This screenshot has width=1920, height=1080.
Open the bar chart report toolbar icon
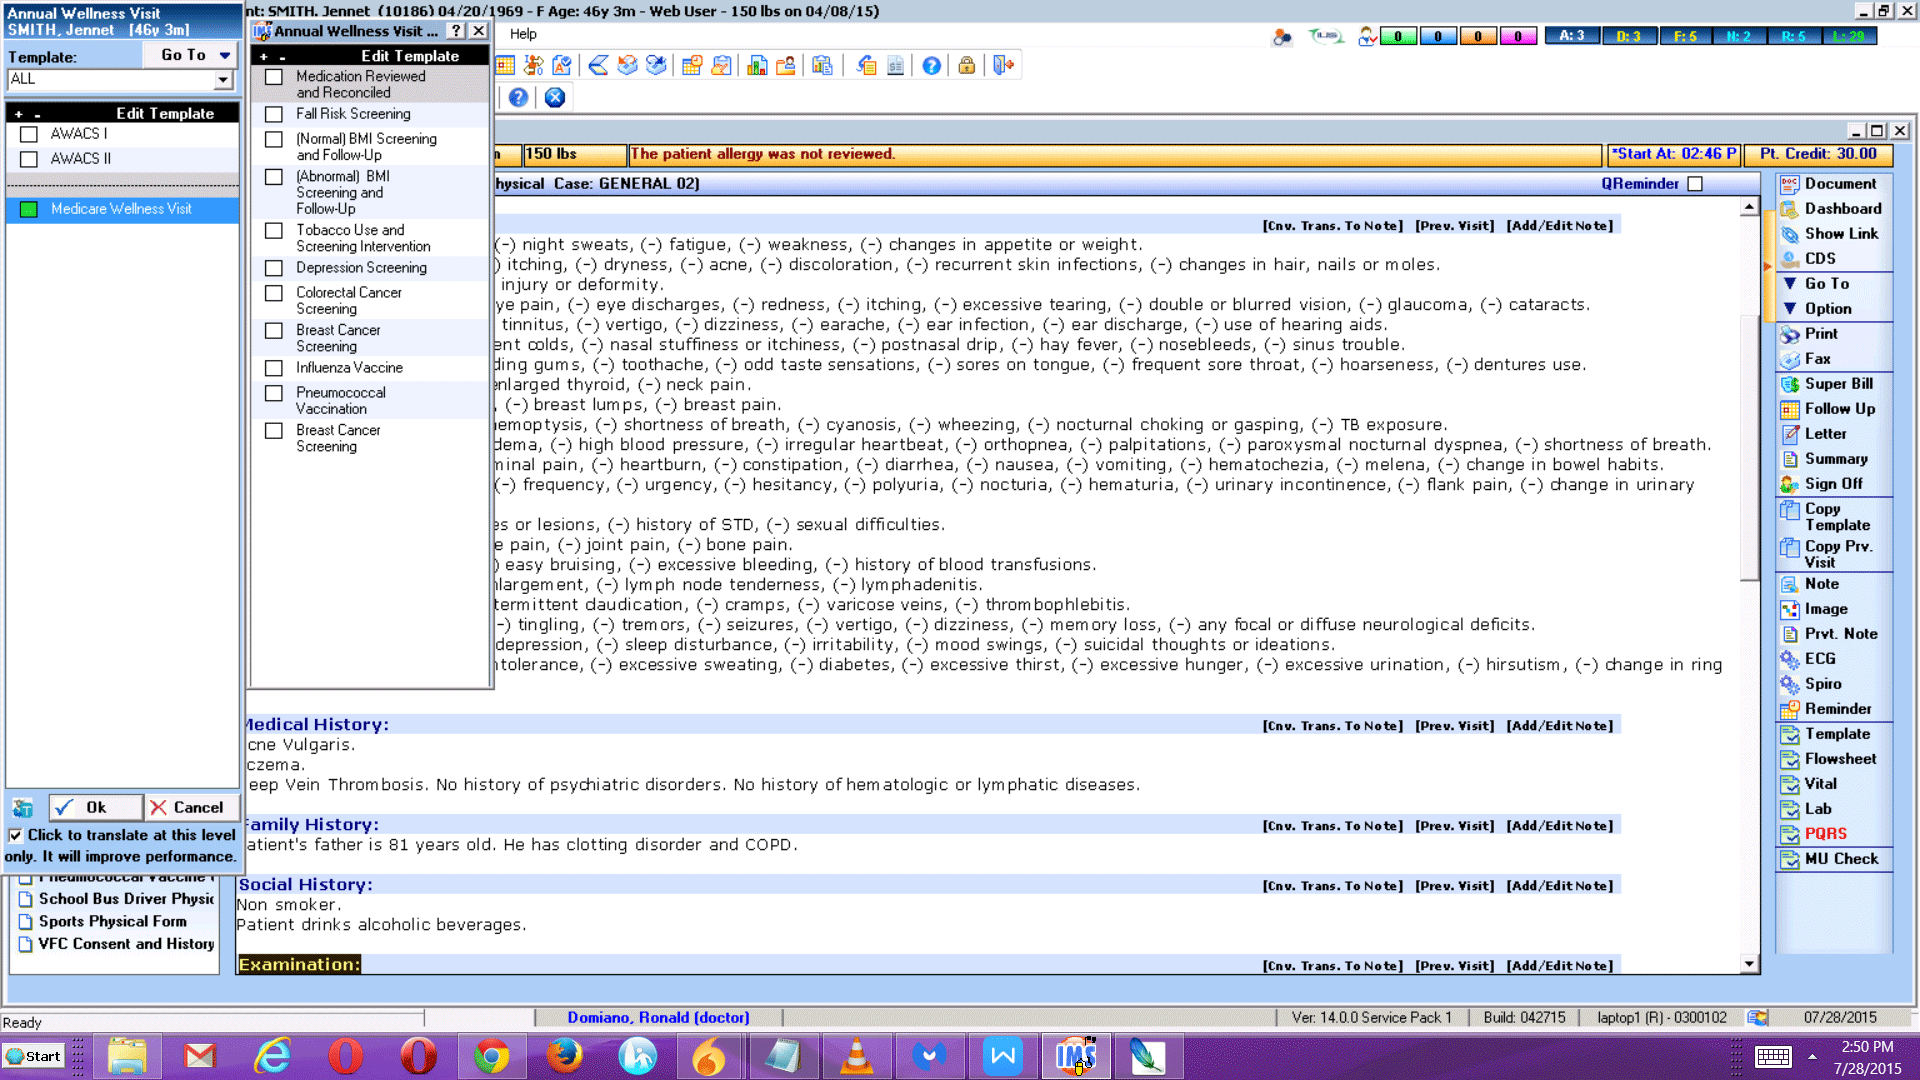pos(757,66)
